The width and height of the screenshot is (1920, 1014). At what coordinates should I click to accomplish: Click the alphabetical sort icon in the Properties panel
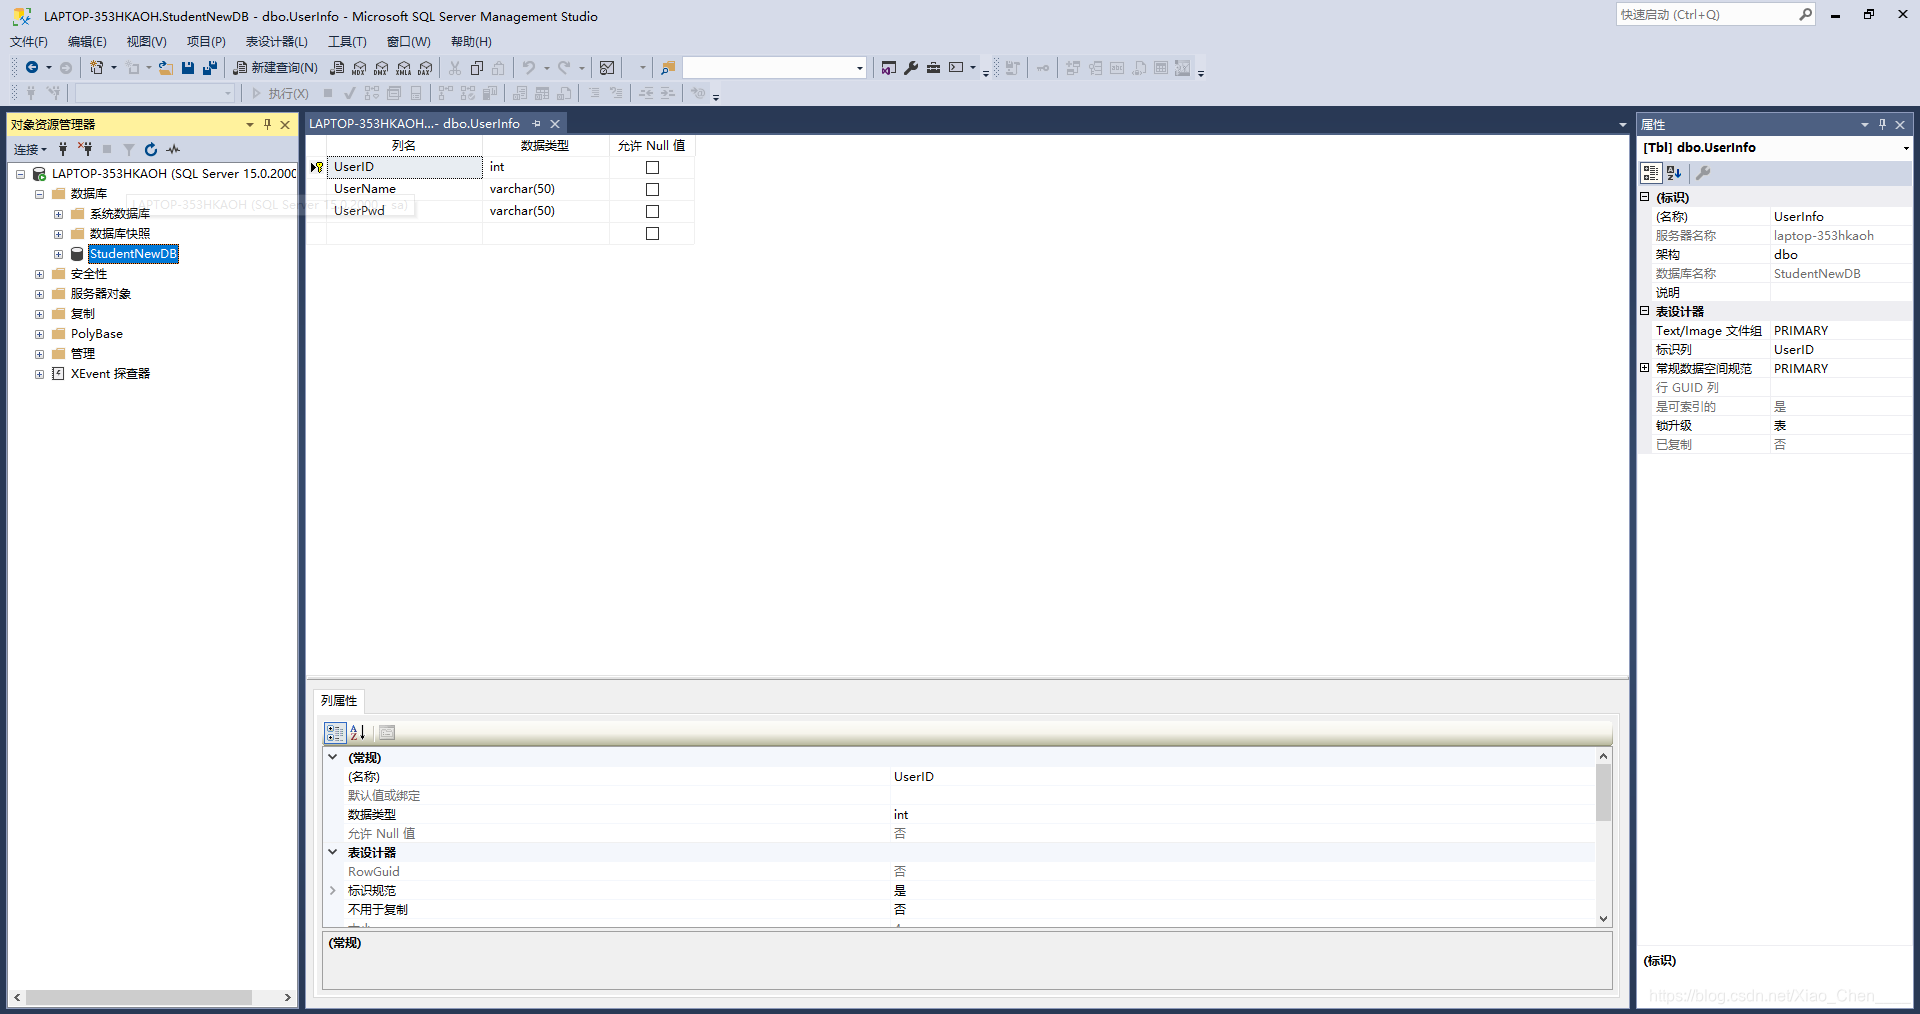point(1674,173)
